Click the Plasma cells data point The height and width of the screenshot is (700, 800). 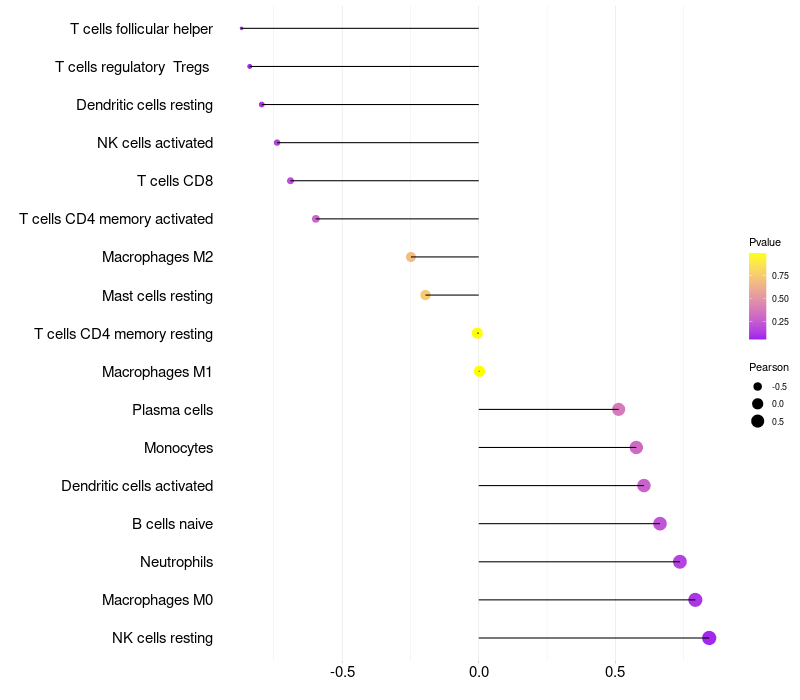[618, 409]
